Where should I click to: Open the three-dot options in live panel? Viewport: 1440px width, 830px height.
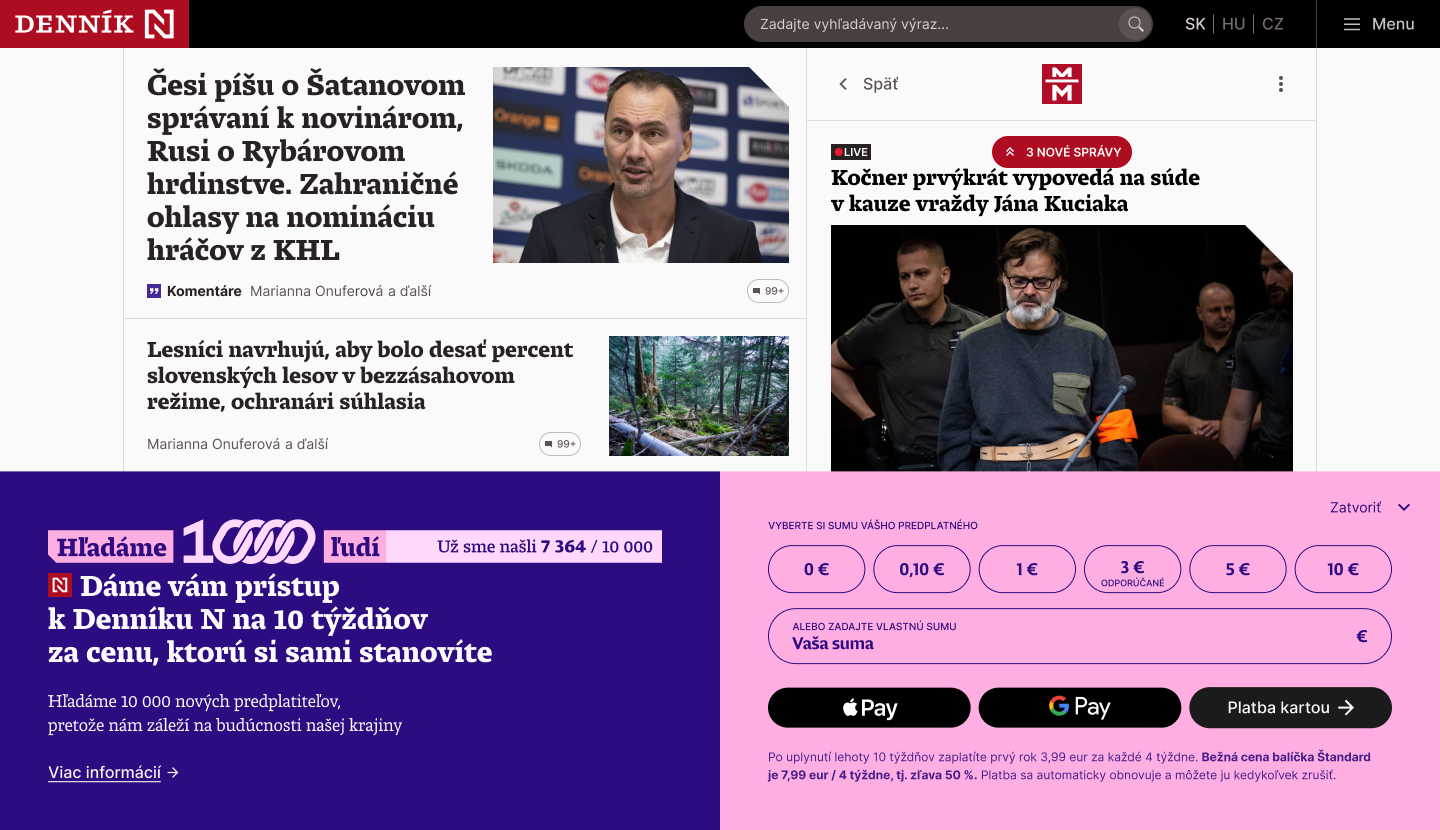[1280, 84]
